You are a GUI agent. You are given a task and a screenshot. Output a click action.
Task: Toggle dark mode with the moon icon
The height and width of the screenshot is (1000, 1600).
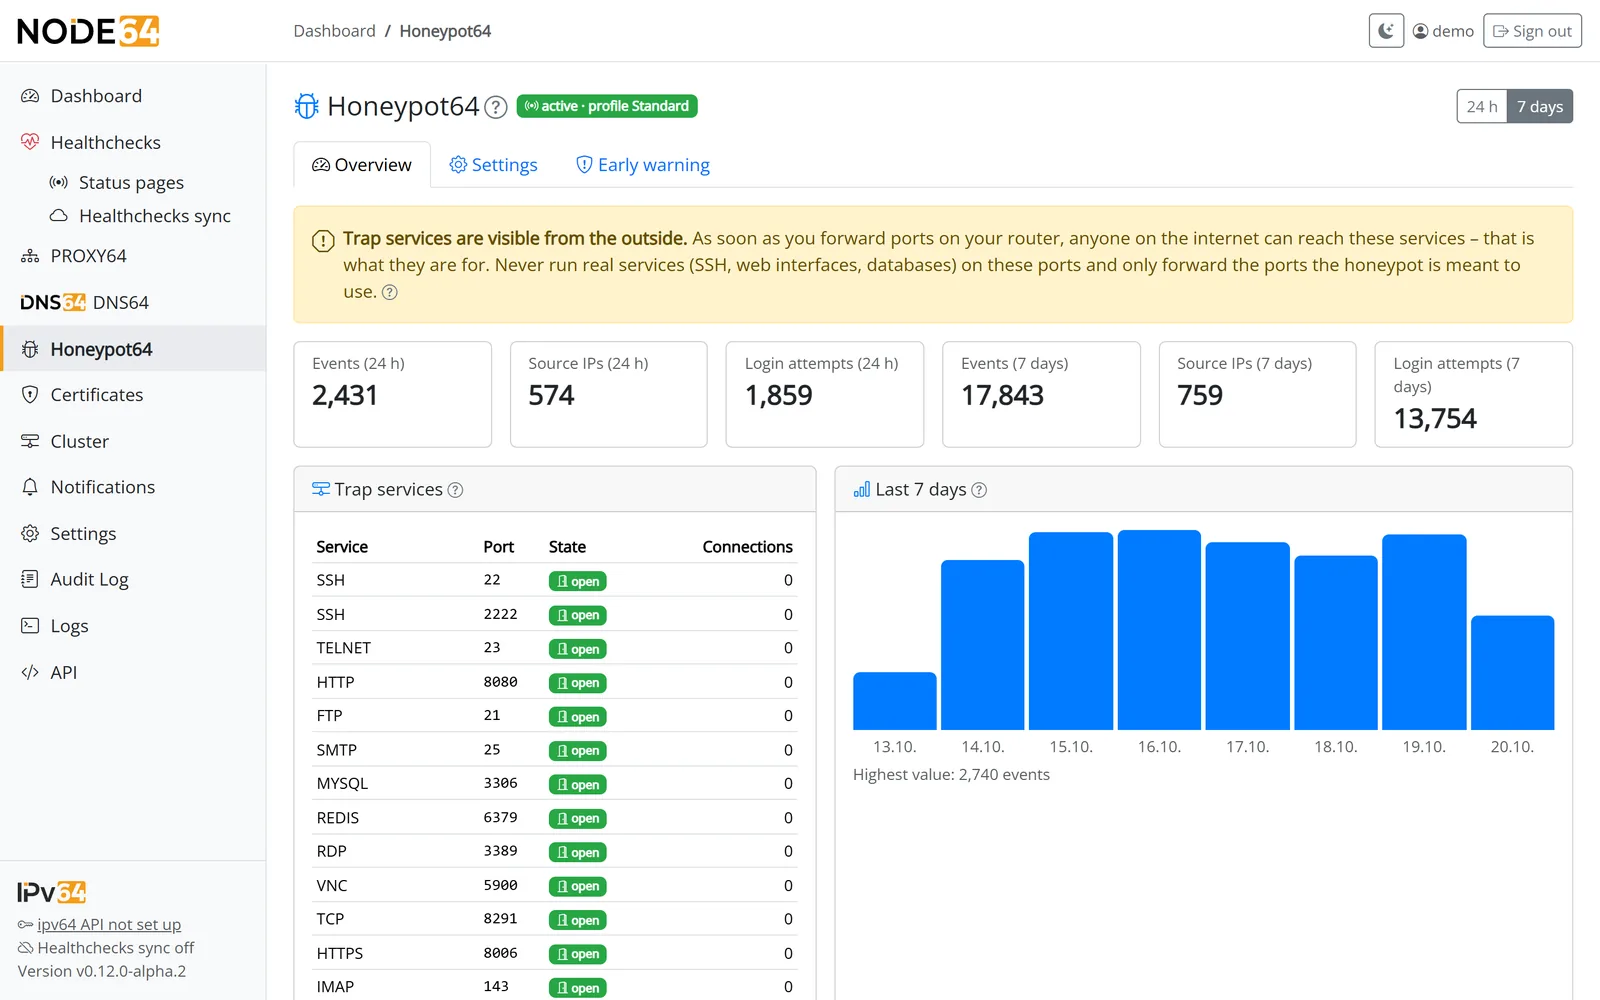coord(1386,31)
